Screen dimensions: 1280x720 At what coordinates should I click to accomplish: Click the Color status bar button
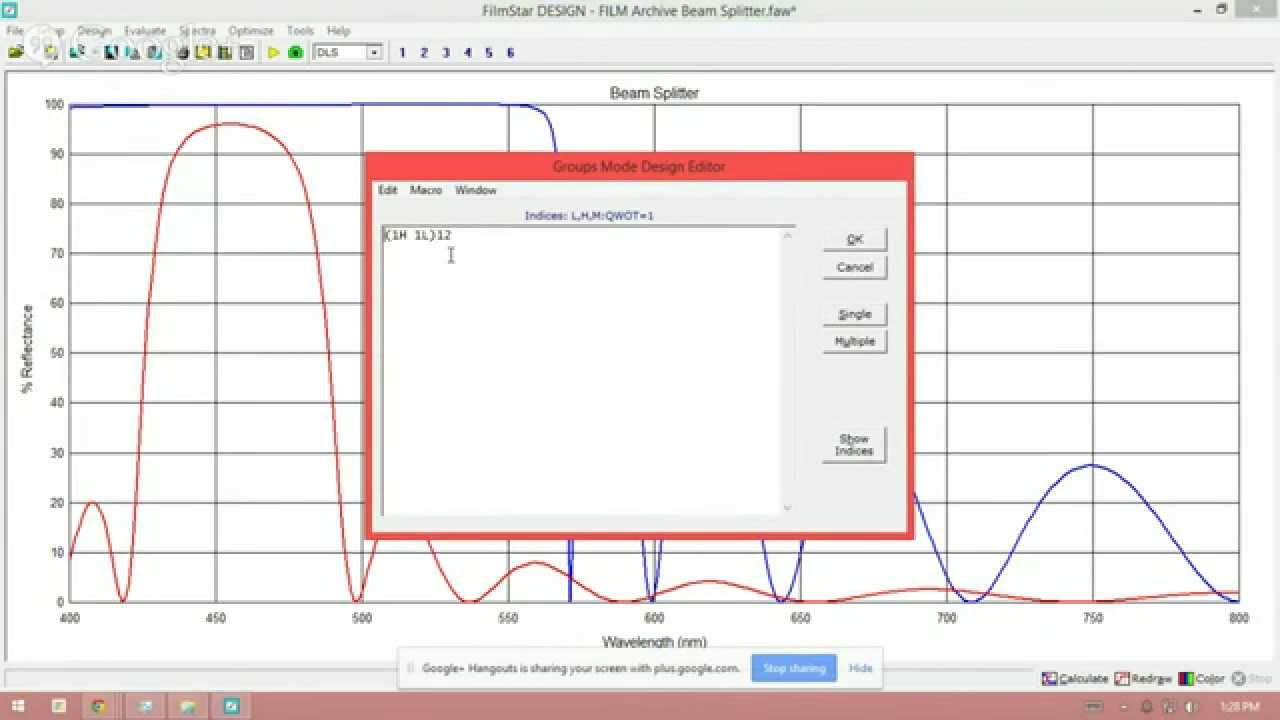coord(1202,679)
